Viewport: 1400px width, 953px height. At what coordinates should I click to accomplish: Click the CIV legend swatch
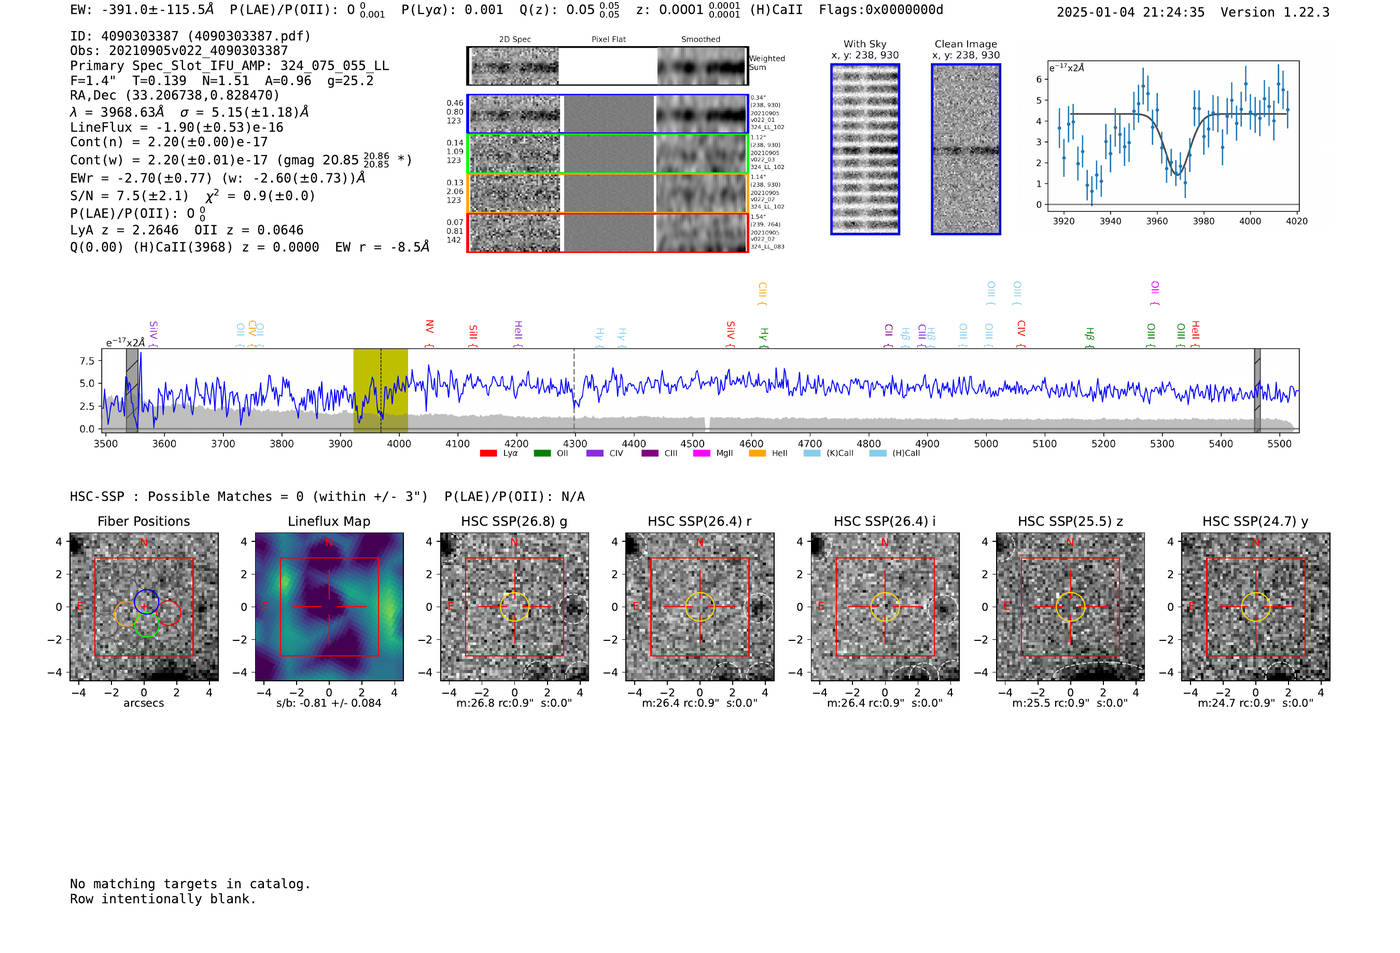595,453
